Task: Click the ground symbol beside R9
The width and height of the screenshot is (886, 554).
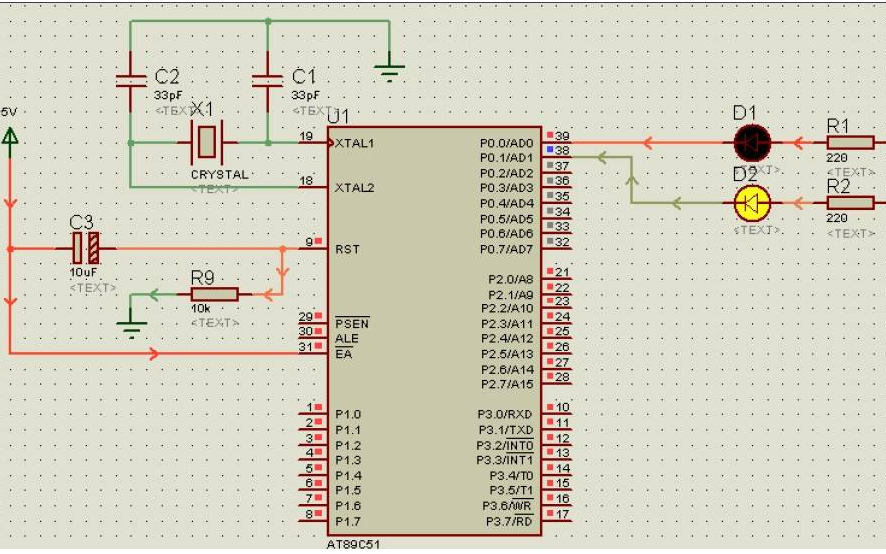Action: (130, 323)
